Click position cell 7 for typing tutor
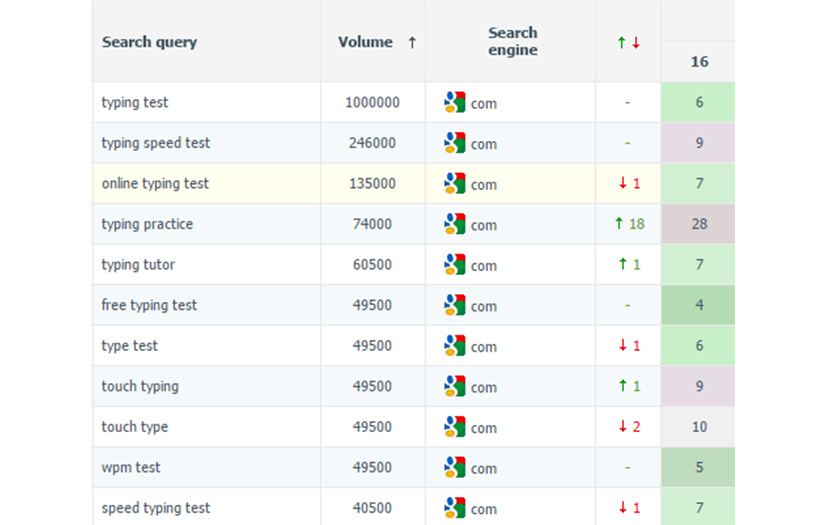Screen dimensions: 825x525 pyautogui.click(x=698, y=264)
